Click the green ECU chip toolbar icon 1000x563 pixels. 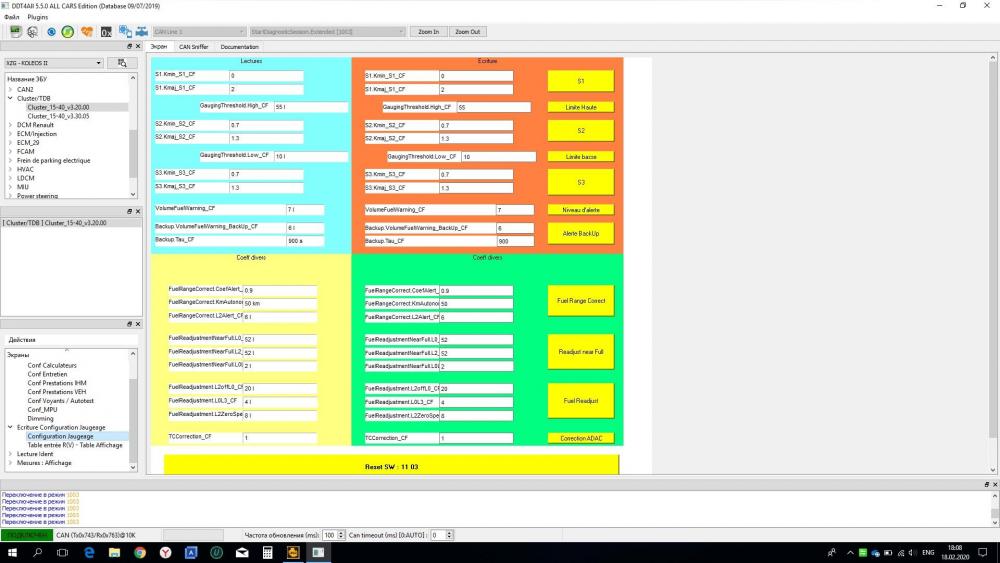coord(15,31)
